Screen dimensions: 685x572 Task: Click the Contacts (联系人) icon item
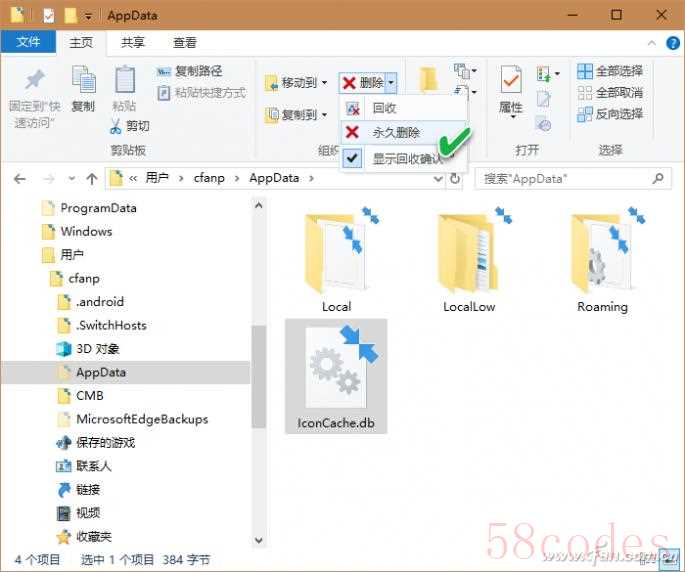[x=84, y=466]
